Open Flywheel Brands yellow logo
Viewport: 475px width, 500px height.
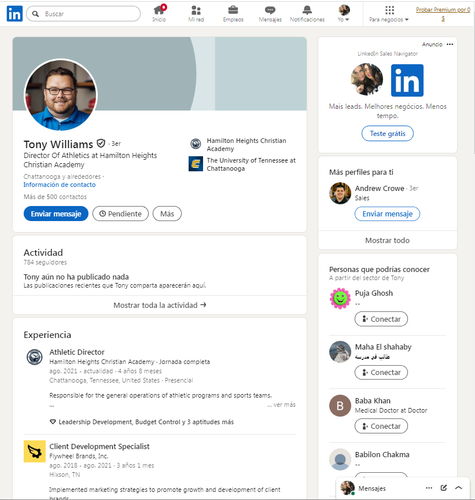[35, 451]
